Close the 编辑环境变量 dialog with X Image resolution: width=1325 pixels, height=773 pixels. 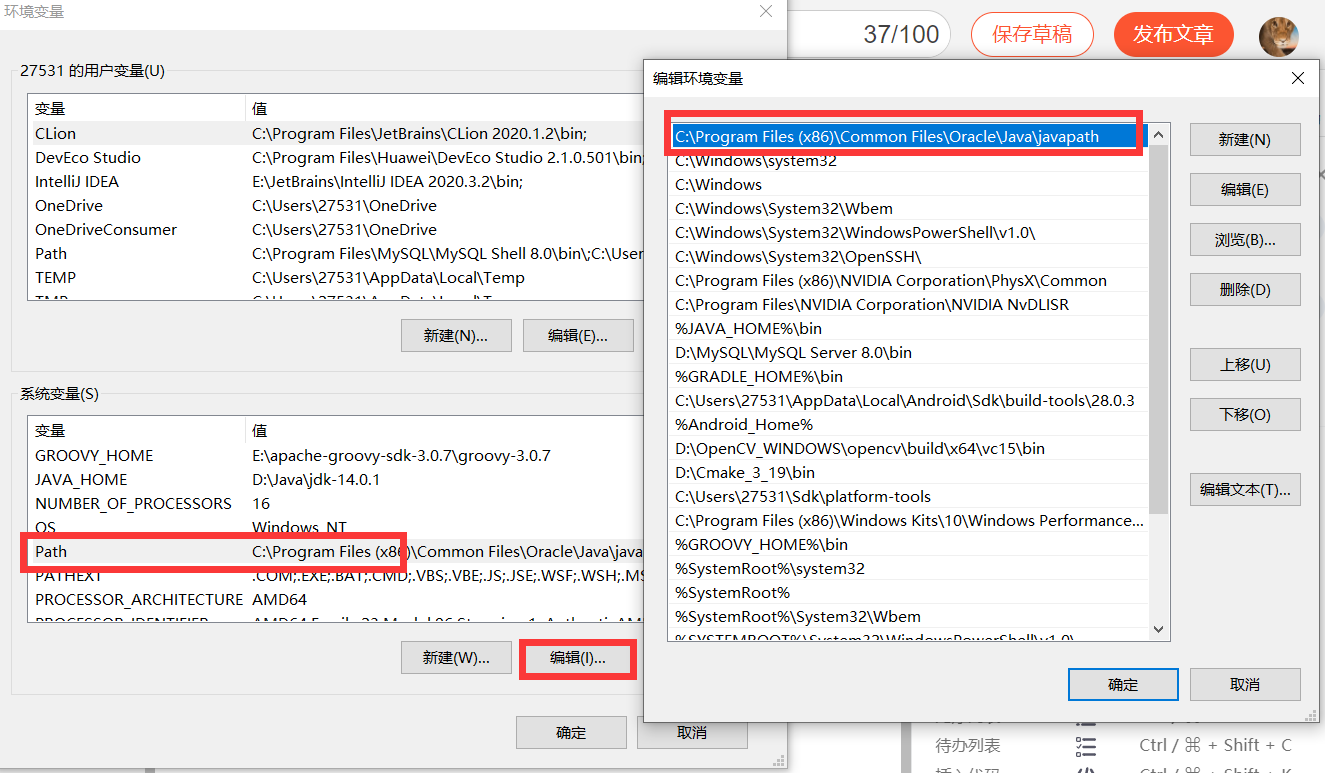(x=1297, y=78)
